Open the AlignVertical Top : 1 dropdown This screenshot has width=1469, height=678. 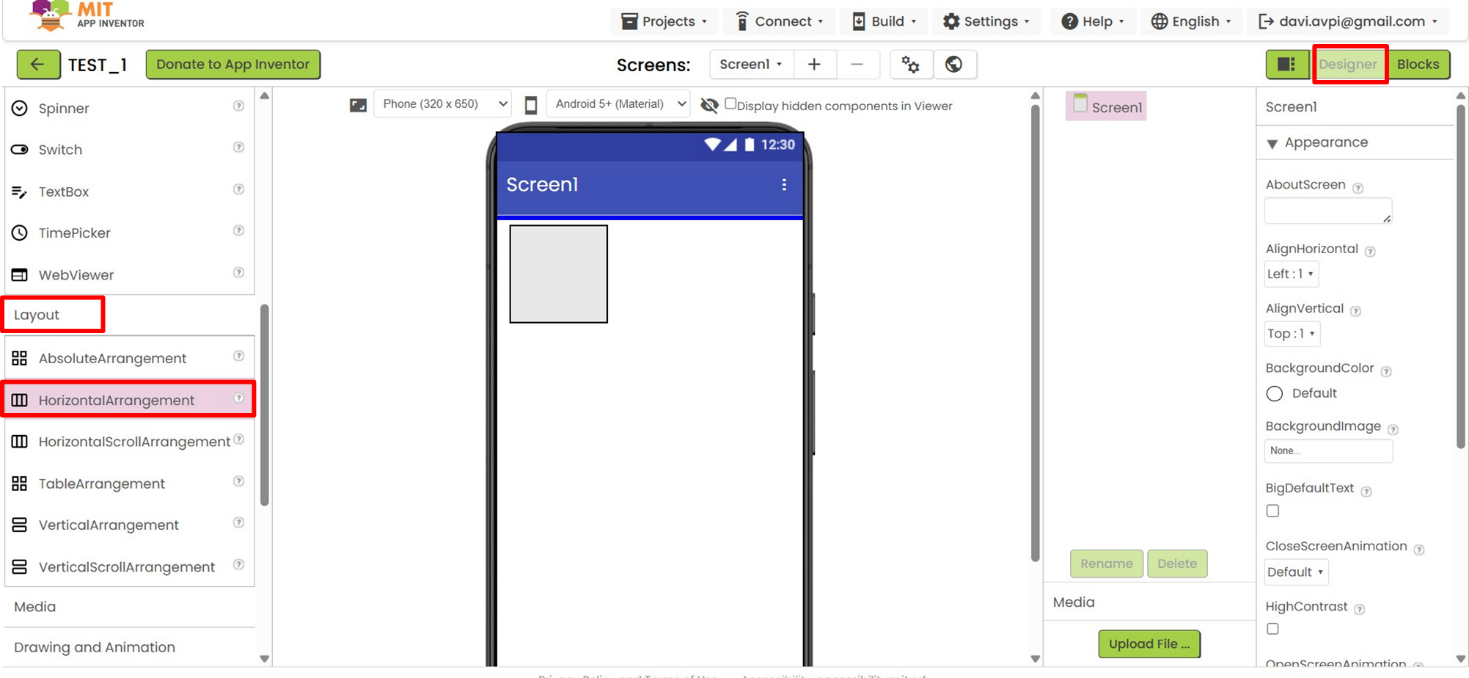pos(1292,334)
